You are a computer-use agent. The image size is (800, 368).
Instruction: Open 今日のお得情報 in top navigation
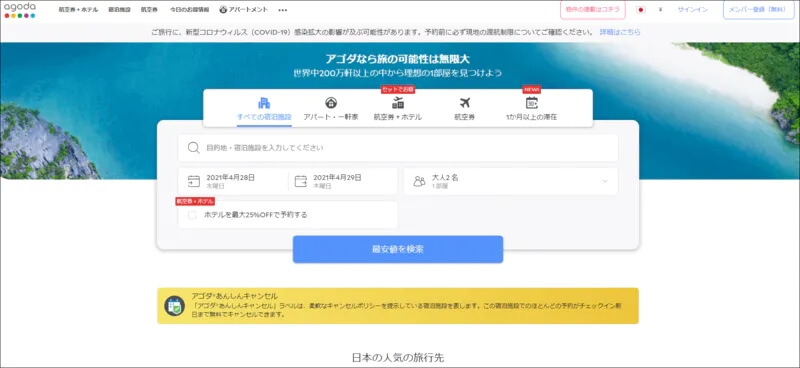point(189,10)
